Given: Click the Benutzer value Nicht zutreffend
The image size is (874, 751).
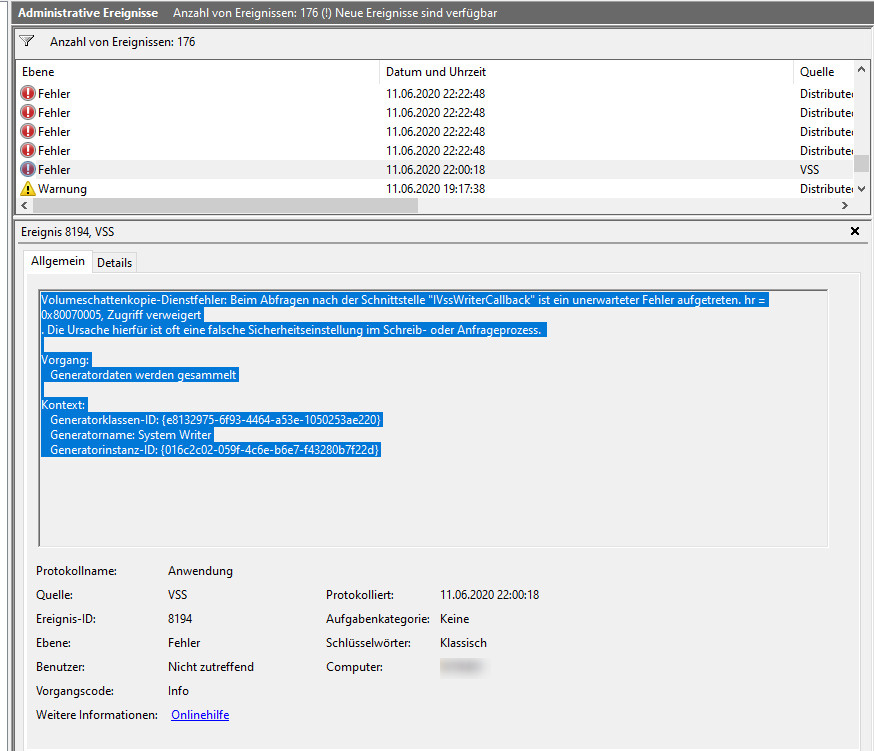Looking at the screenshot, I should 211,667.
